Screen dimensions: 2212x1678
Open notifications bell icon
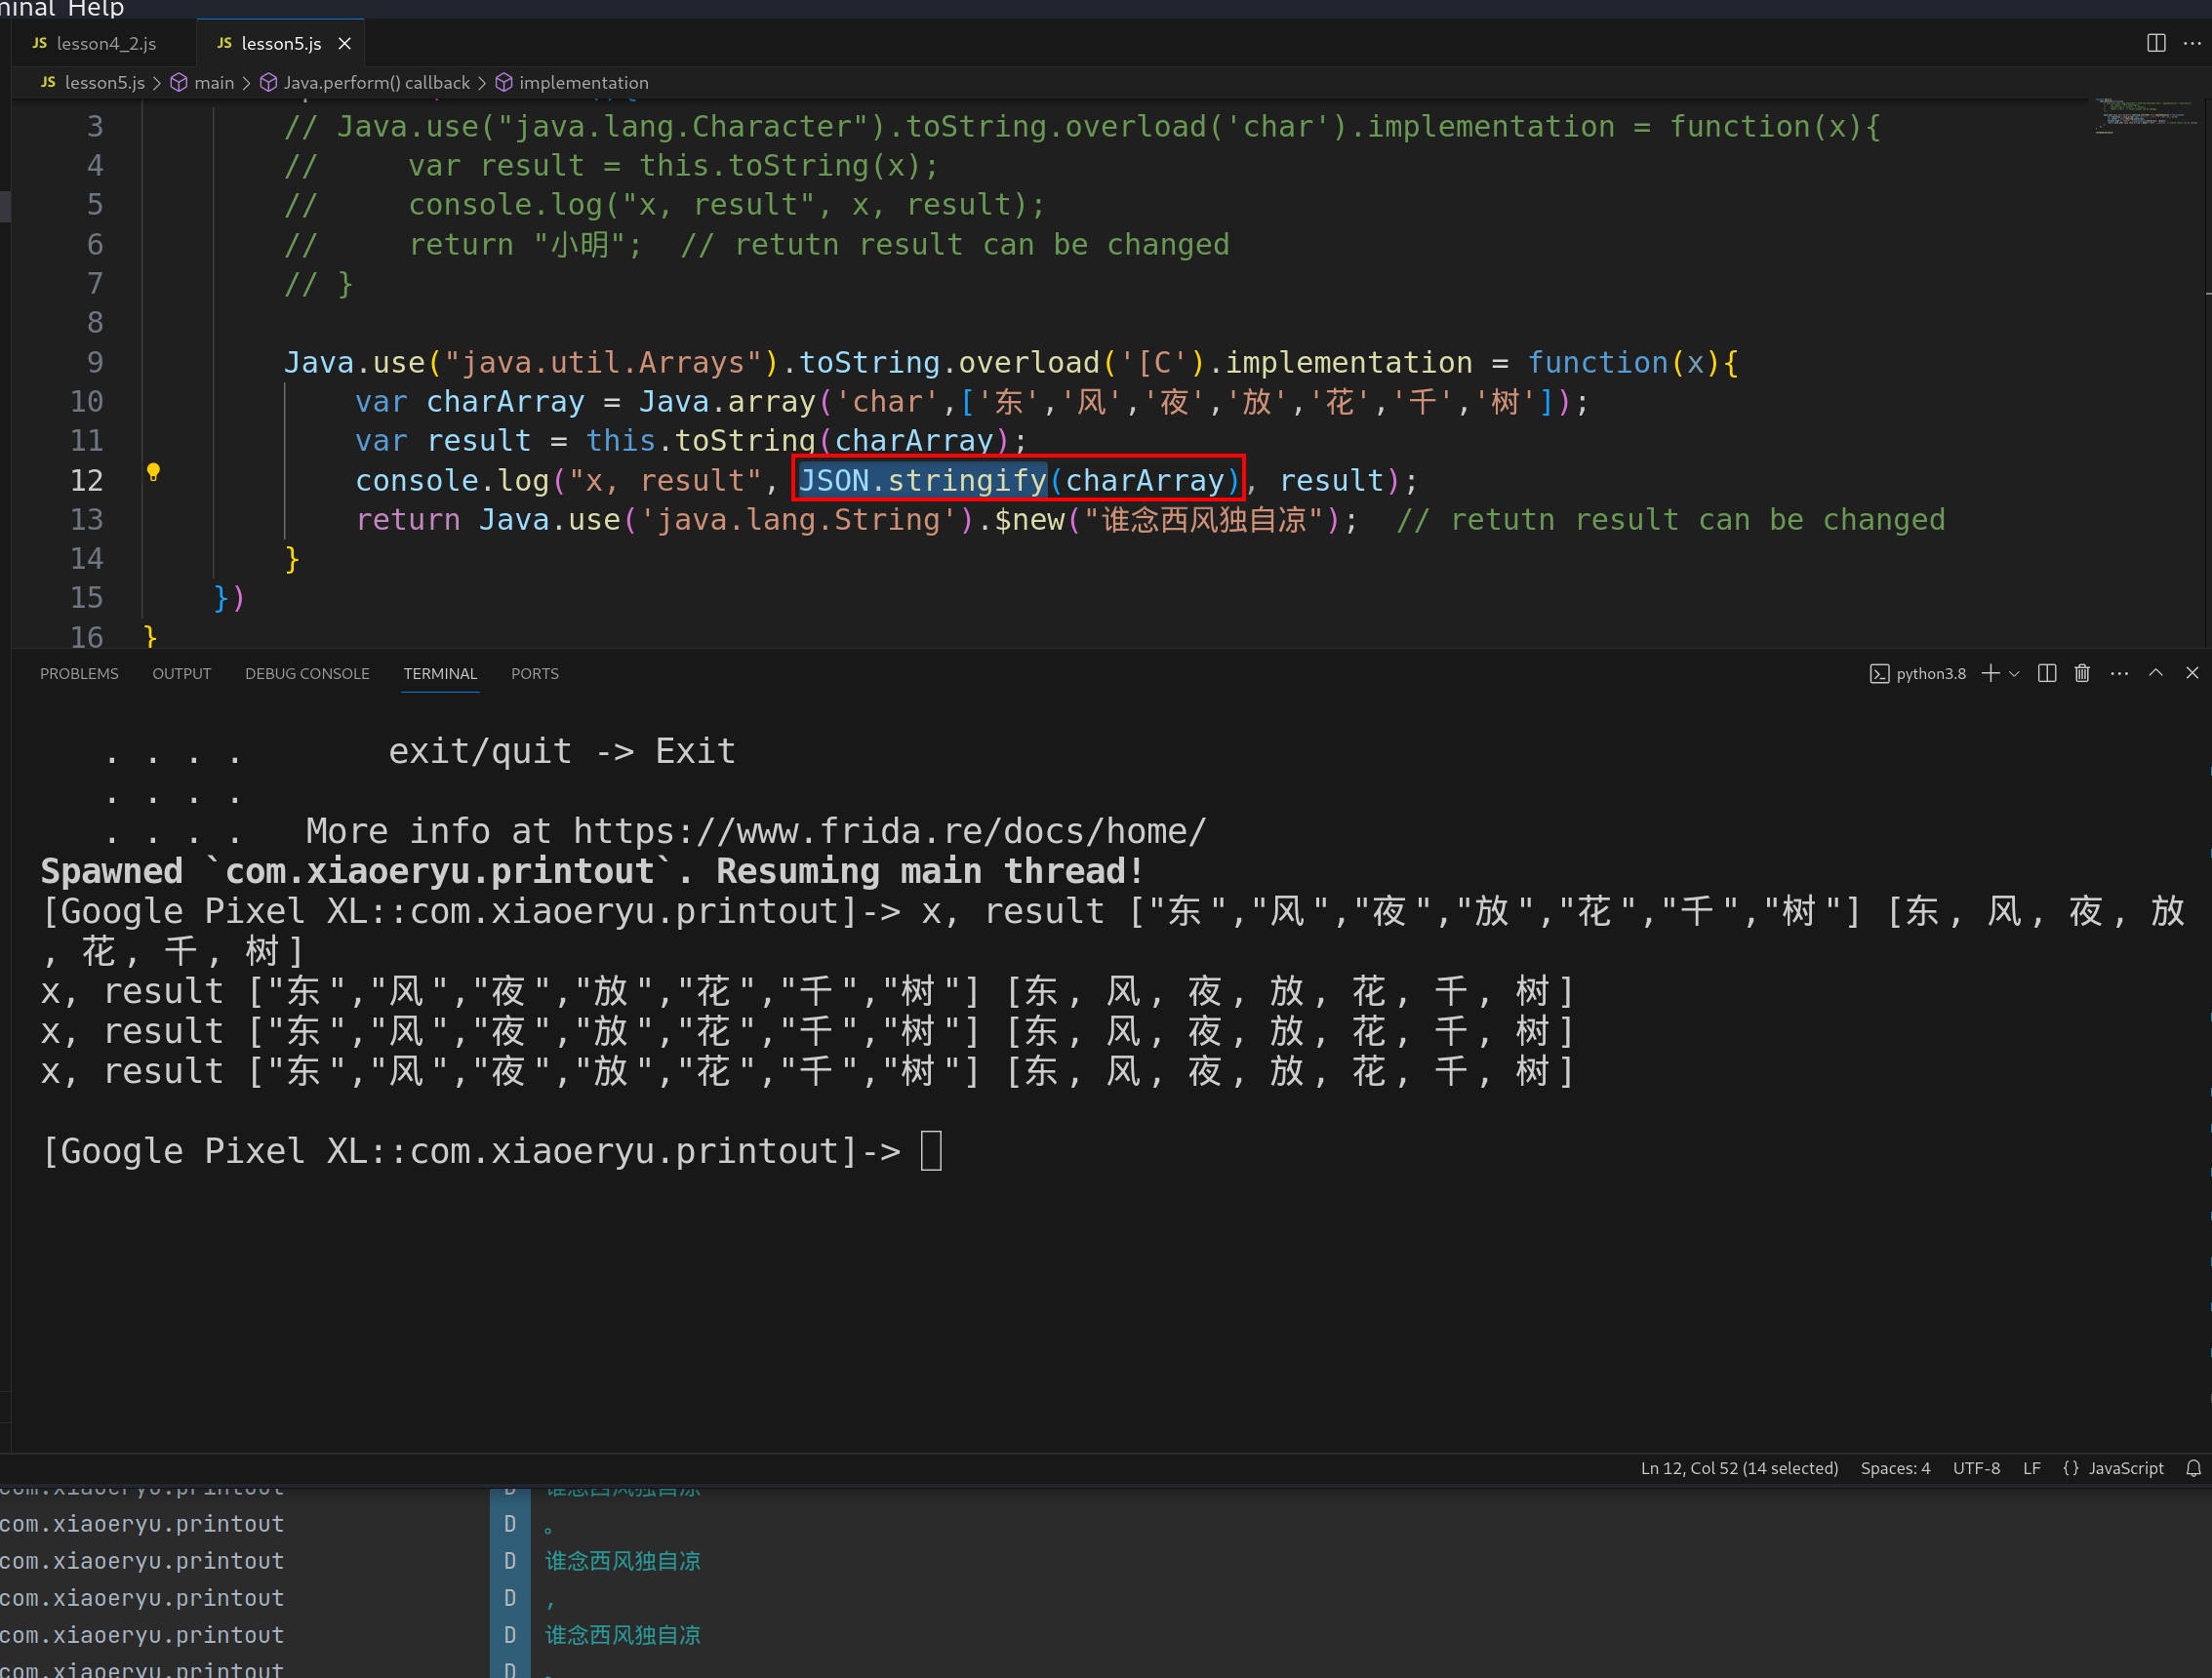pyautogui.click(x=2193, y=1468)
